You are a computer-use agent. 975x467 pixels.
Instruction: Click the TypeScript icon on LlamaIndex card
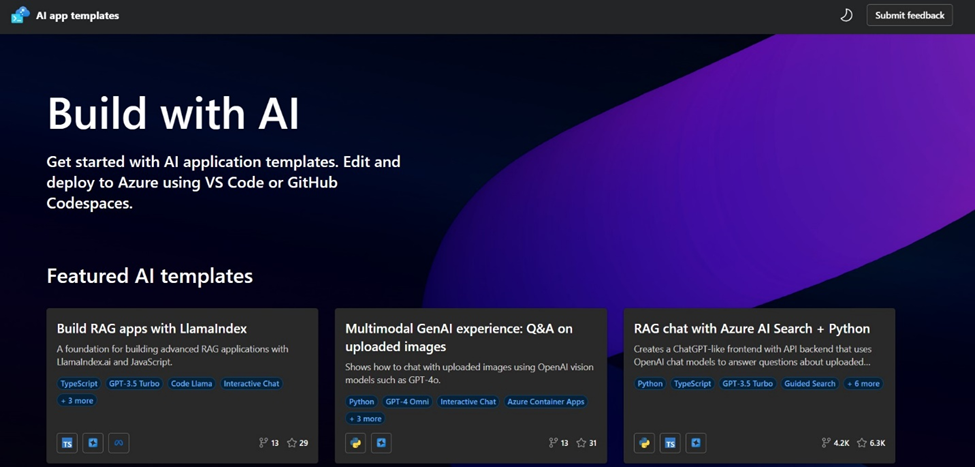tap(67, 443)
